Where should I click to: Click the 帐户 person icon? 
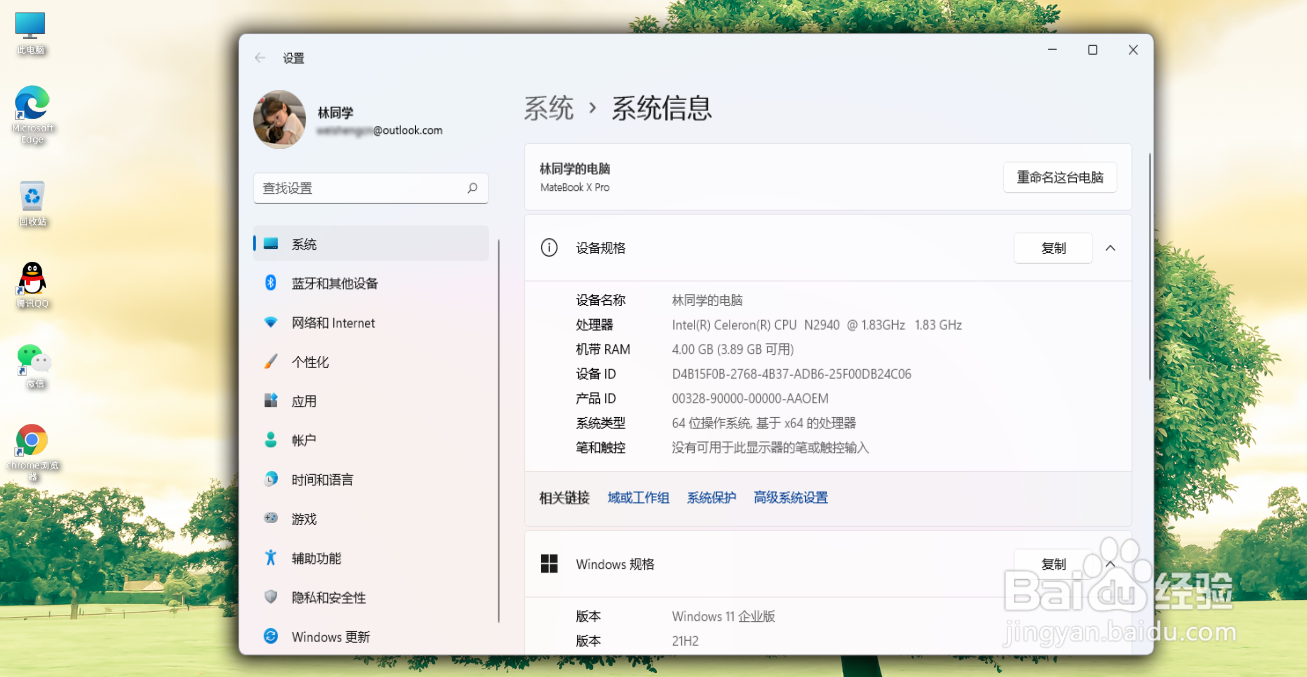point(271,440)
